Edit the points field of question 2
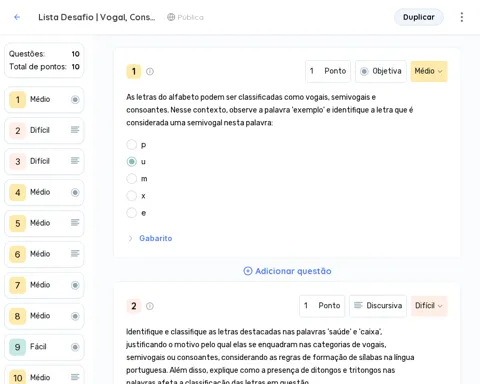This screenshot has height=384, width=480. point(322,306)
